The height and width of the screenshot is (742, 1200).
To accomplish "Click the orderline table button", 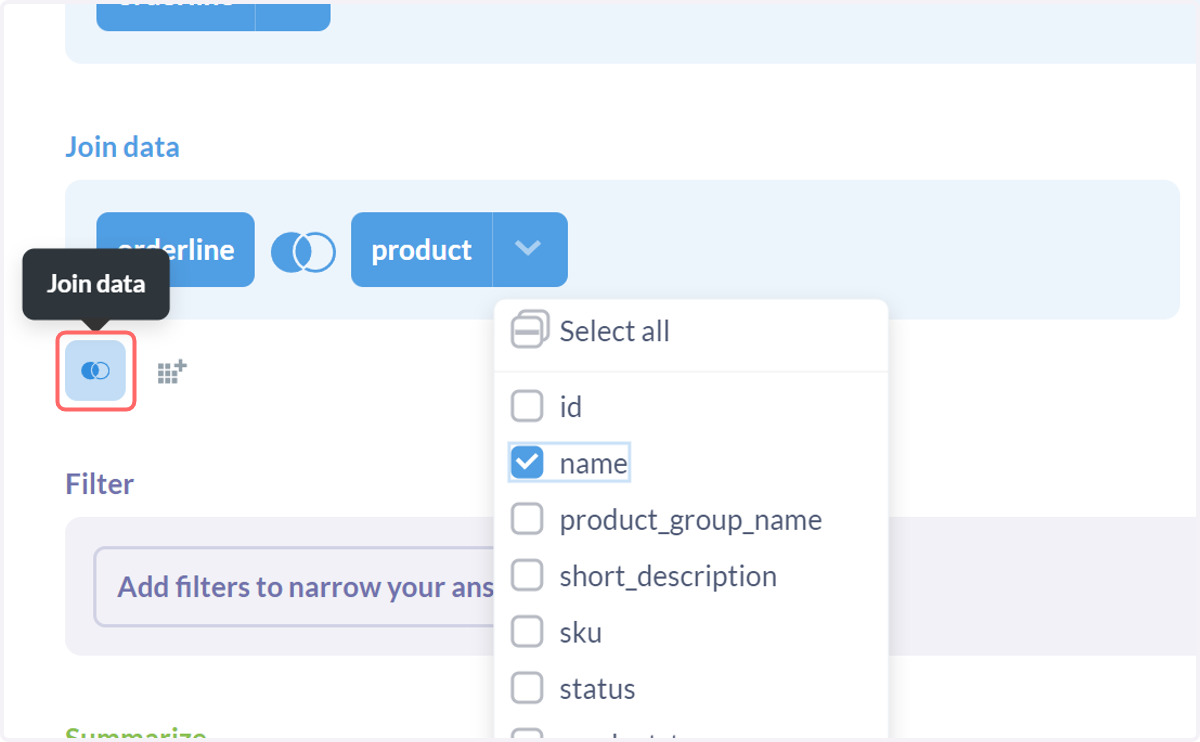I will pos(176,249).
